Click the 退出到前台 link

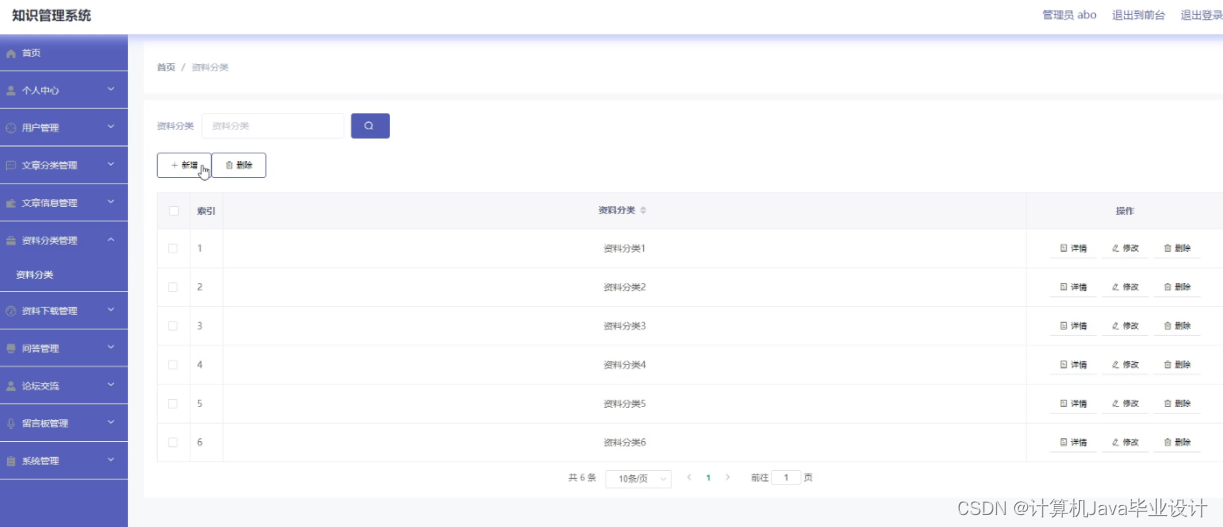click(1139, 15)
